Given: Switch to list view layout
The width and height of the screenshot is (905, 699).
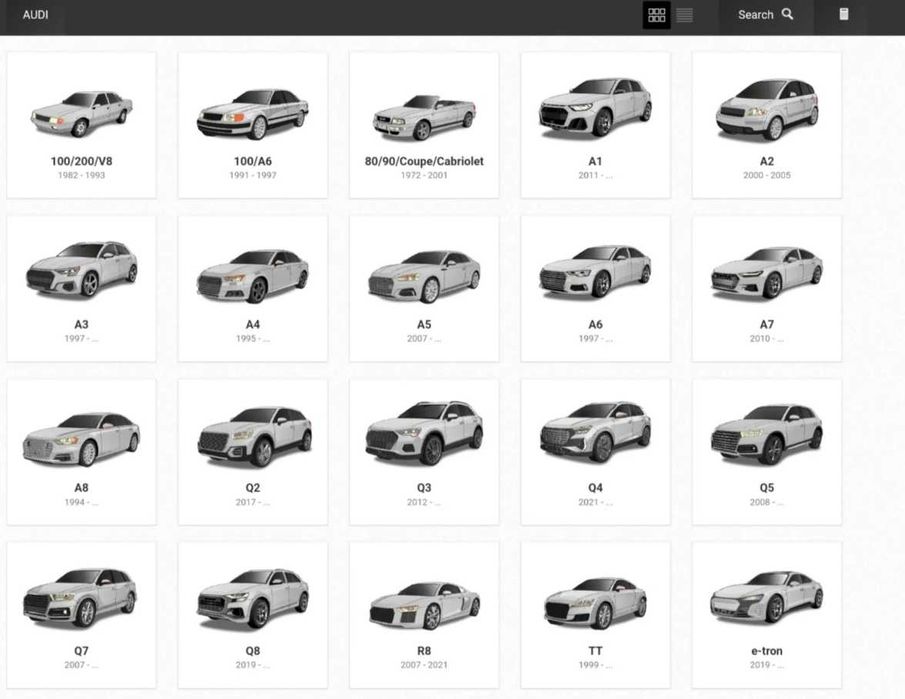Looking at the screenshot, I should click(x=685, y=15).
